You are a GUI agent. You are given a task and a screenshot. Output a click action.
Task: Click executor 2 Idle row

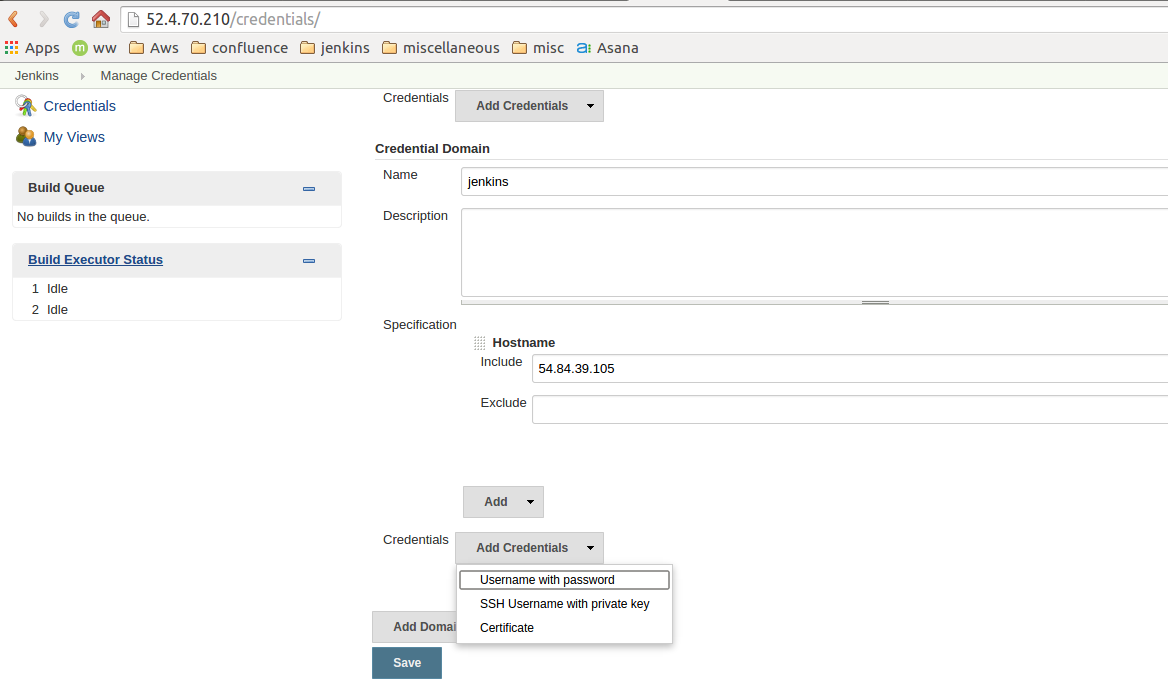[x=177, y=310]
